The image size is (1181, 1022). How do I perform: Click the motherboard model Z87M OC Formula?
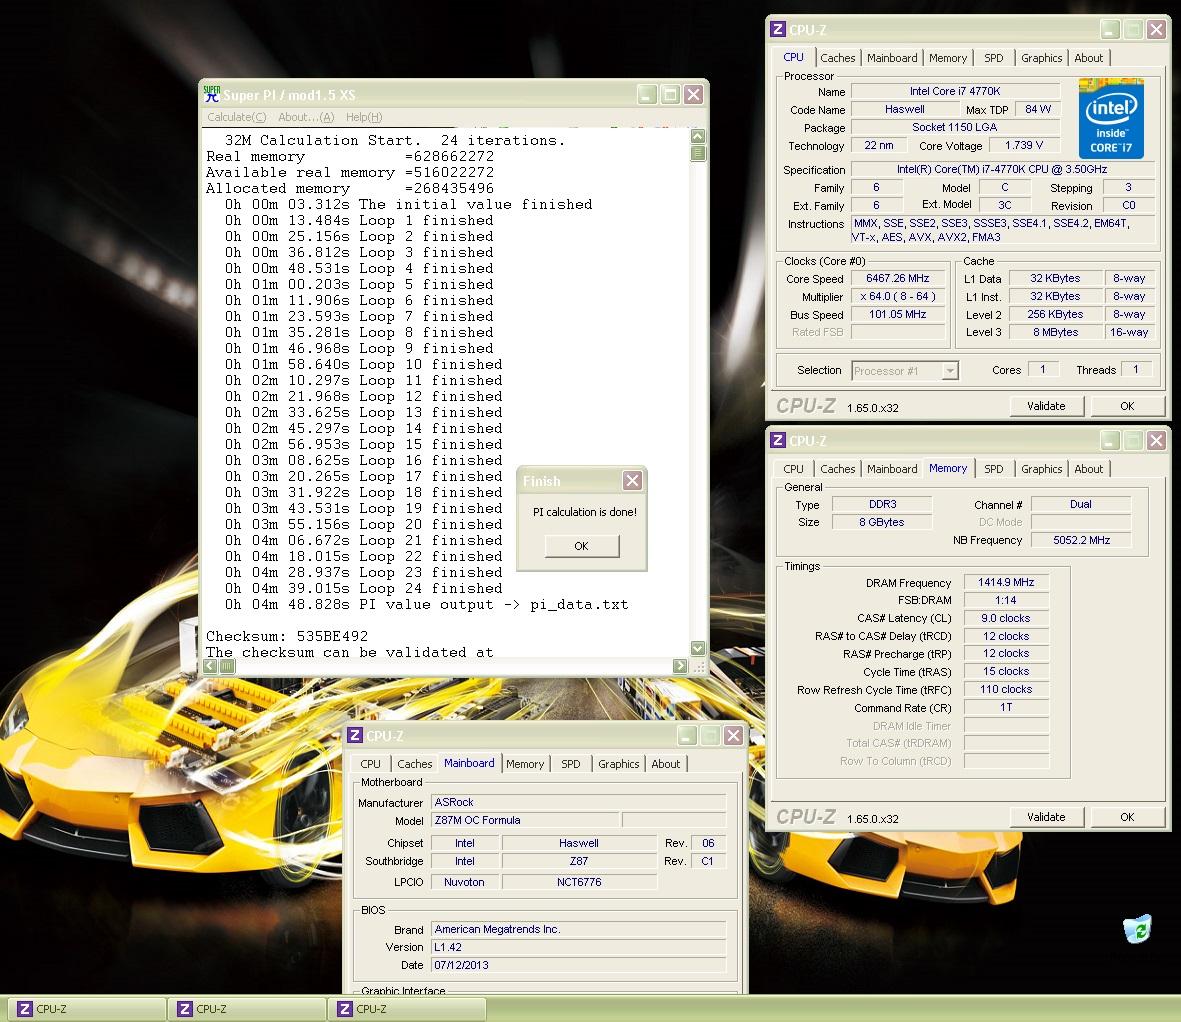pos(525,820)
